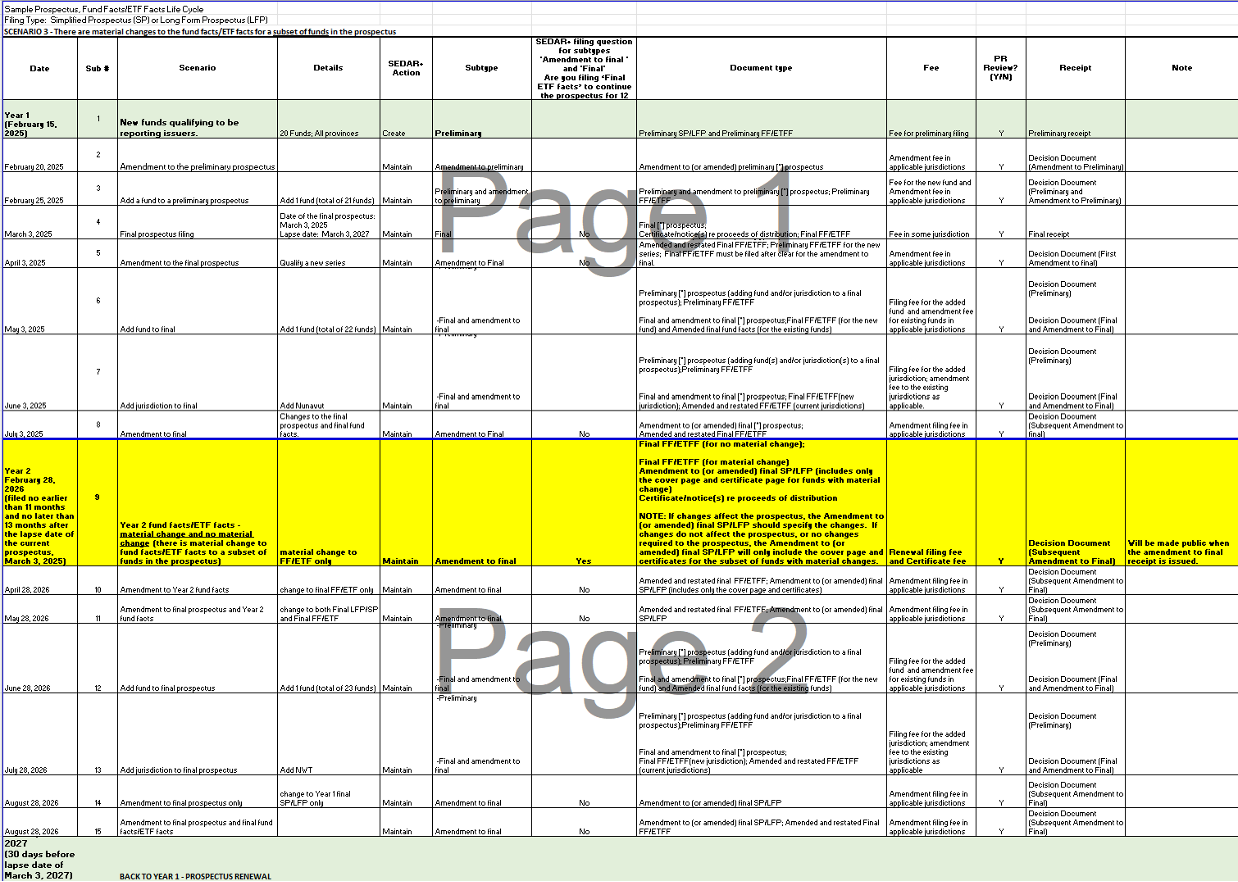Select the 'PR Review? (Y/N)' header cell
Image resolution: width=1238 pixels, height=882 pixels.
[1001, 68]
